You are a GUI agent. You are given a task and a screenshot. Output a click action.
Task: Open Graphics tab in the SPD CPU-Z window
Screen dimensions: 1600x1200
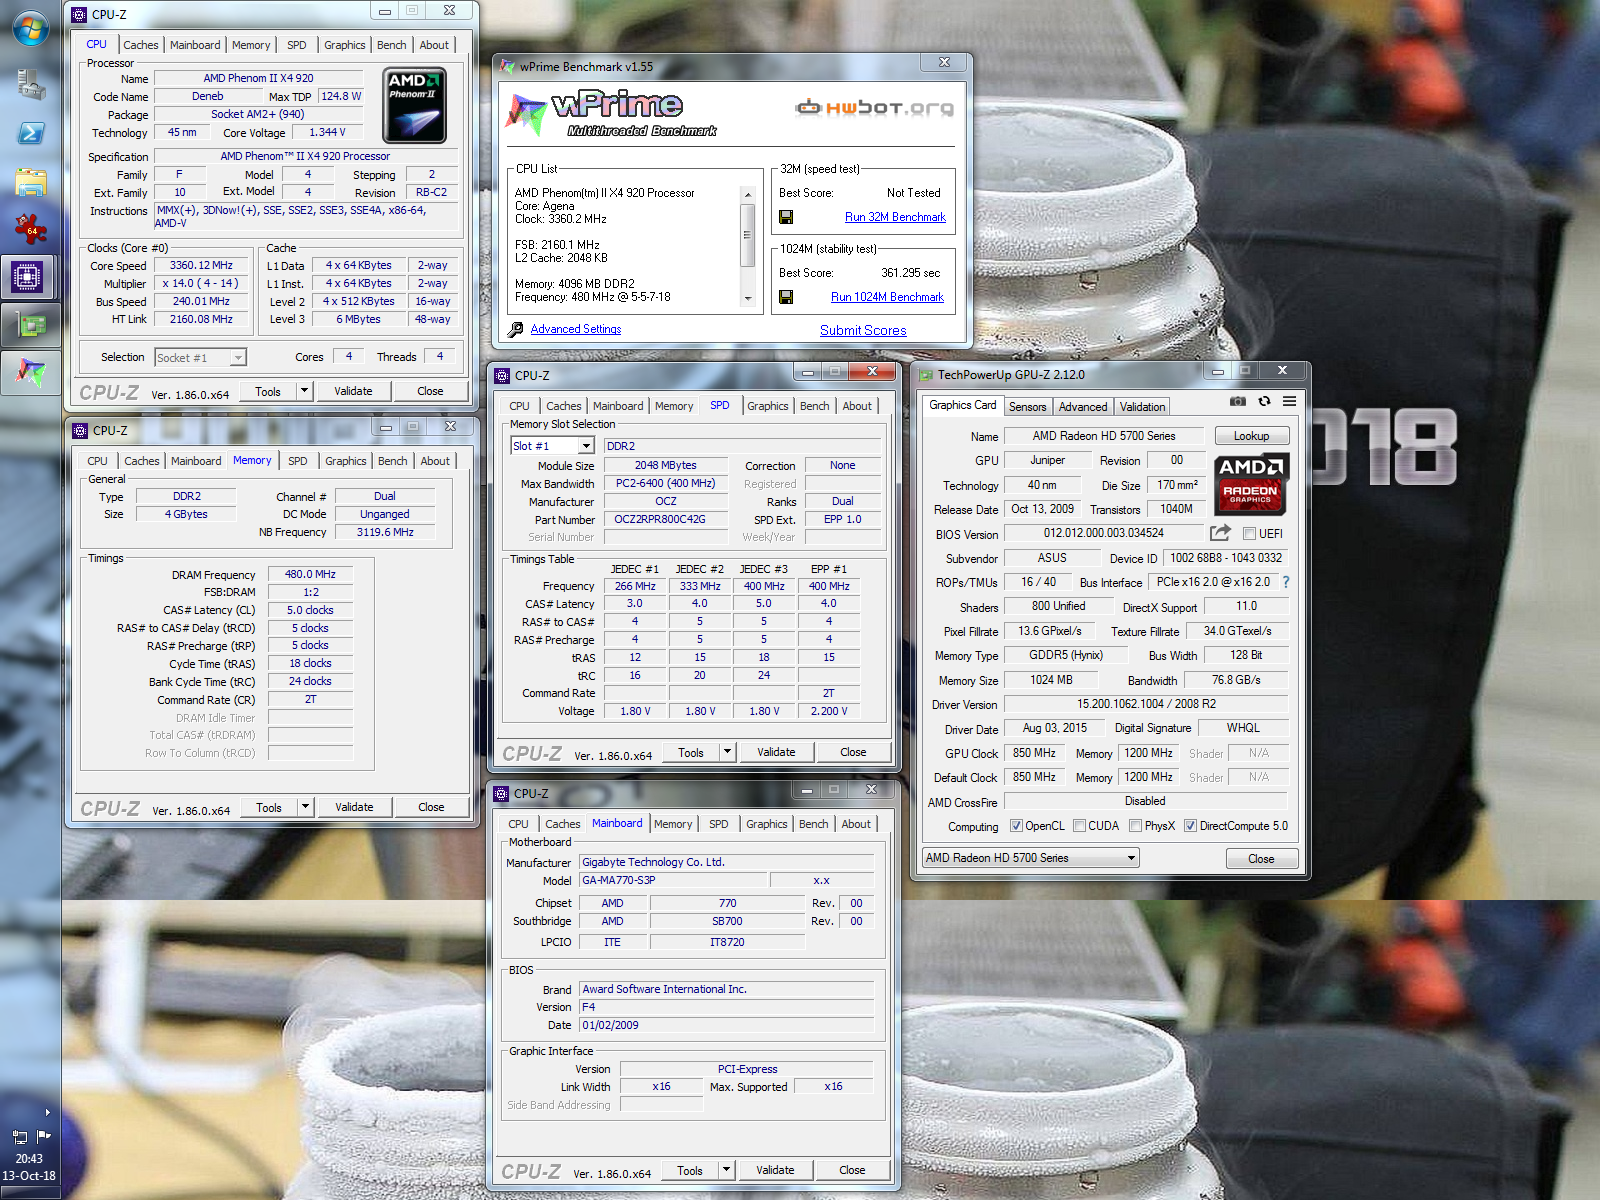(768, 406)
